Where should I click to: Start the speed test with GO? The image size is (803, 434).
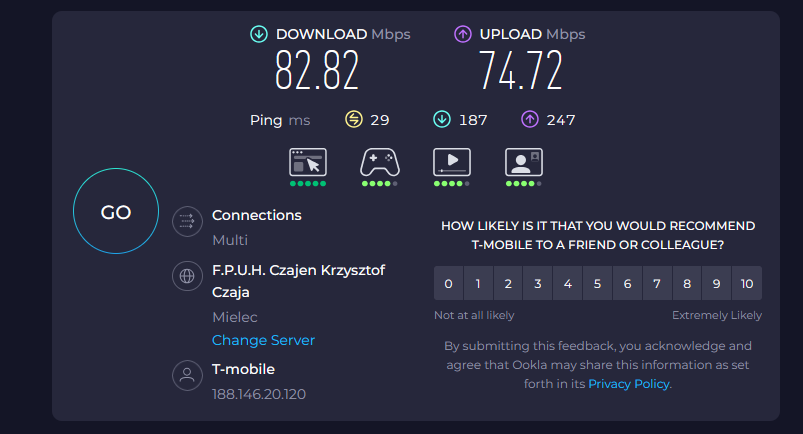116,211
